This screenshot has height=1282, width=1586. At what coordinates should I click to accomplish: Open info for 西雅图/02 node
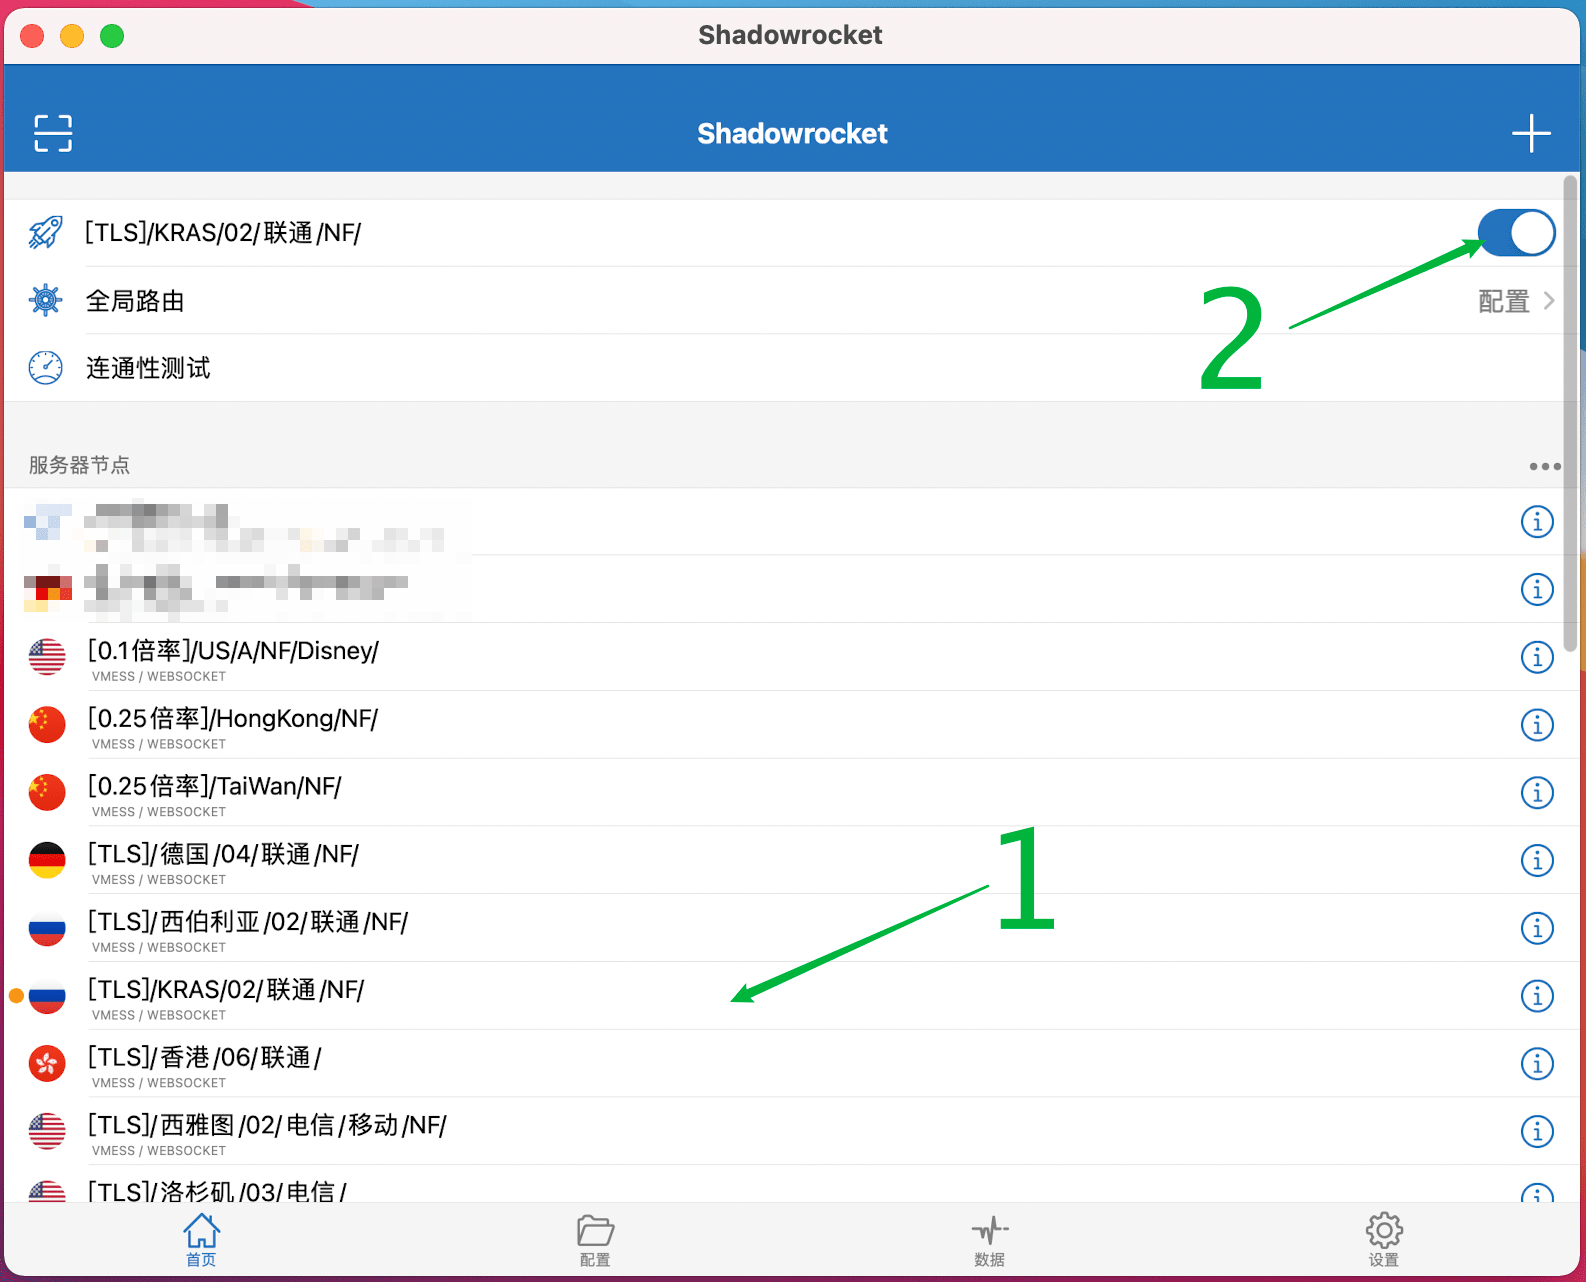(x=1536, y=1131)
